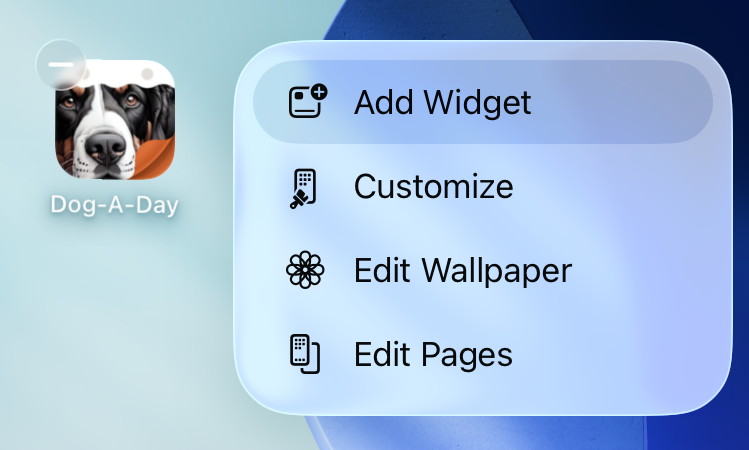Select Edit Wallpaper menu text
The width and height of the screenshot is (749, 450).
tap(463, 271)
